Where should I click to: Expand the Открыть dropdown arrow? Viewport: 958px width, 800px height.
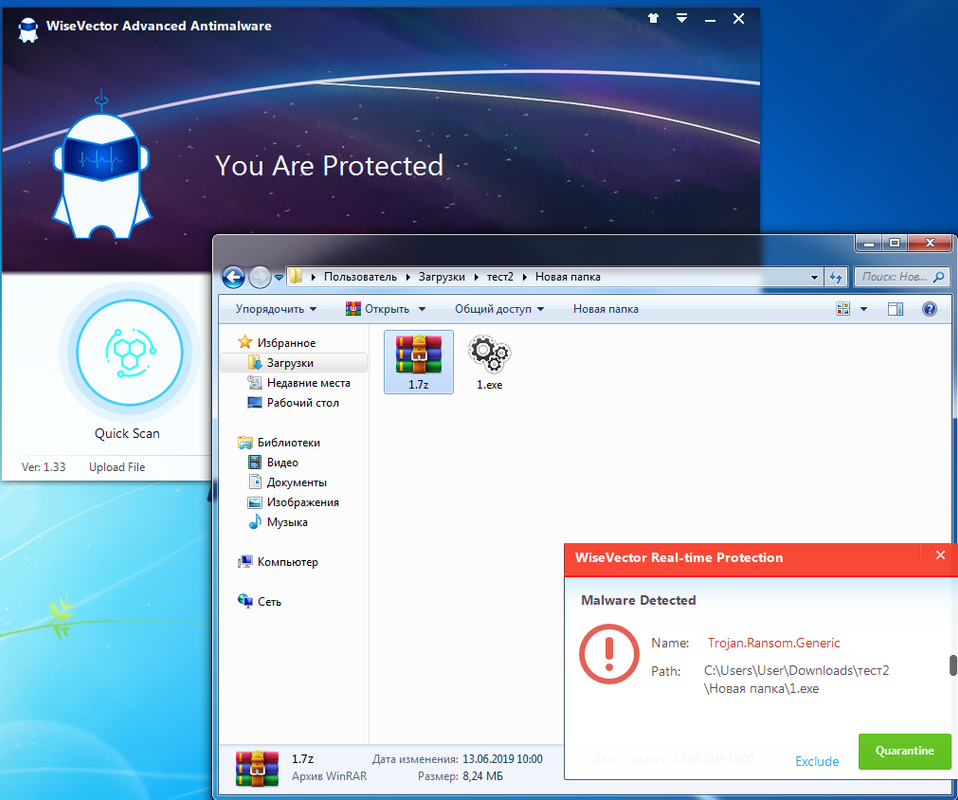coord(422,309)
